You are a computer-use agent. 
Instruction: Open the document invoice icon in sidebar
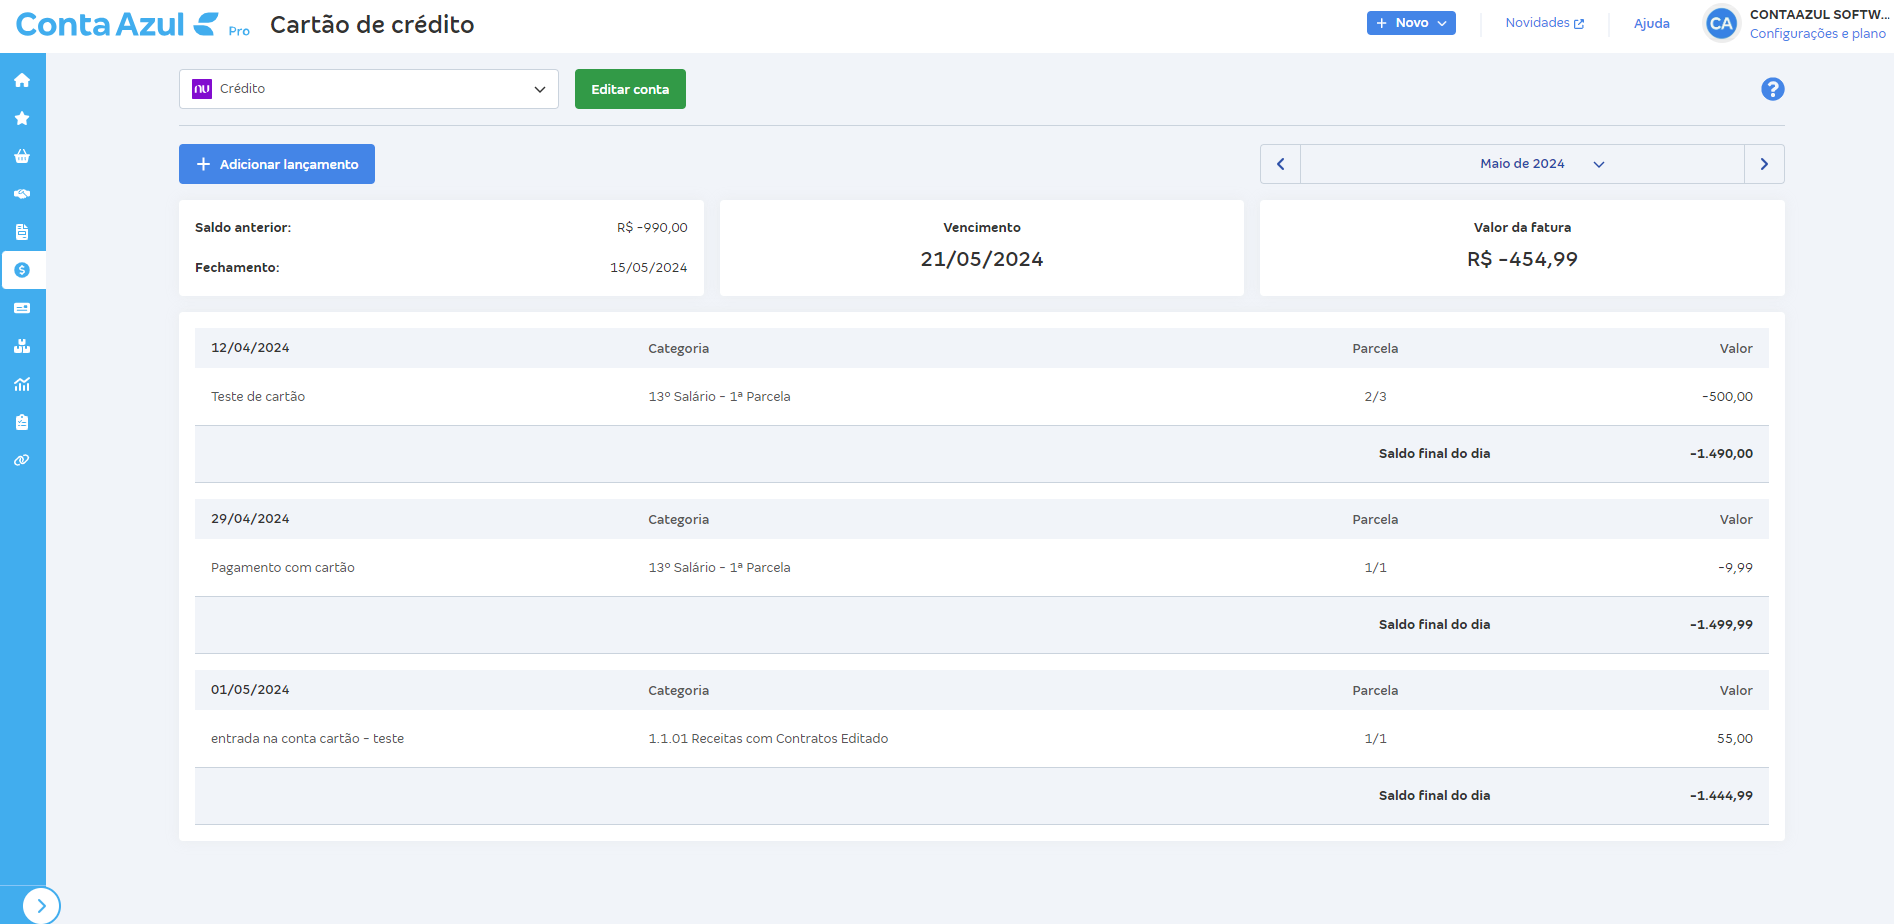(x=22, y=232)
